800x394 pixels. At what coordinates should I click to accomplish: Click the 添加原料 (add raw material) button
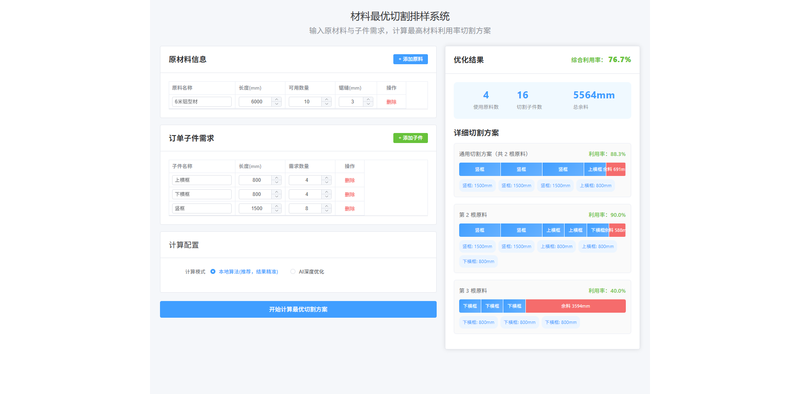410,59
